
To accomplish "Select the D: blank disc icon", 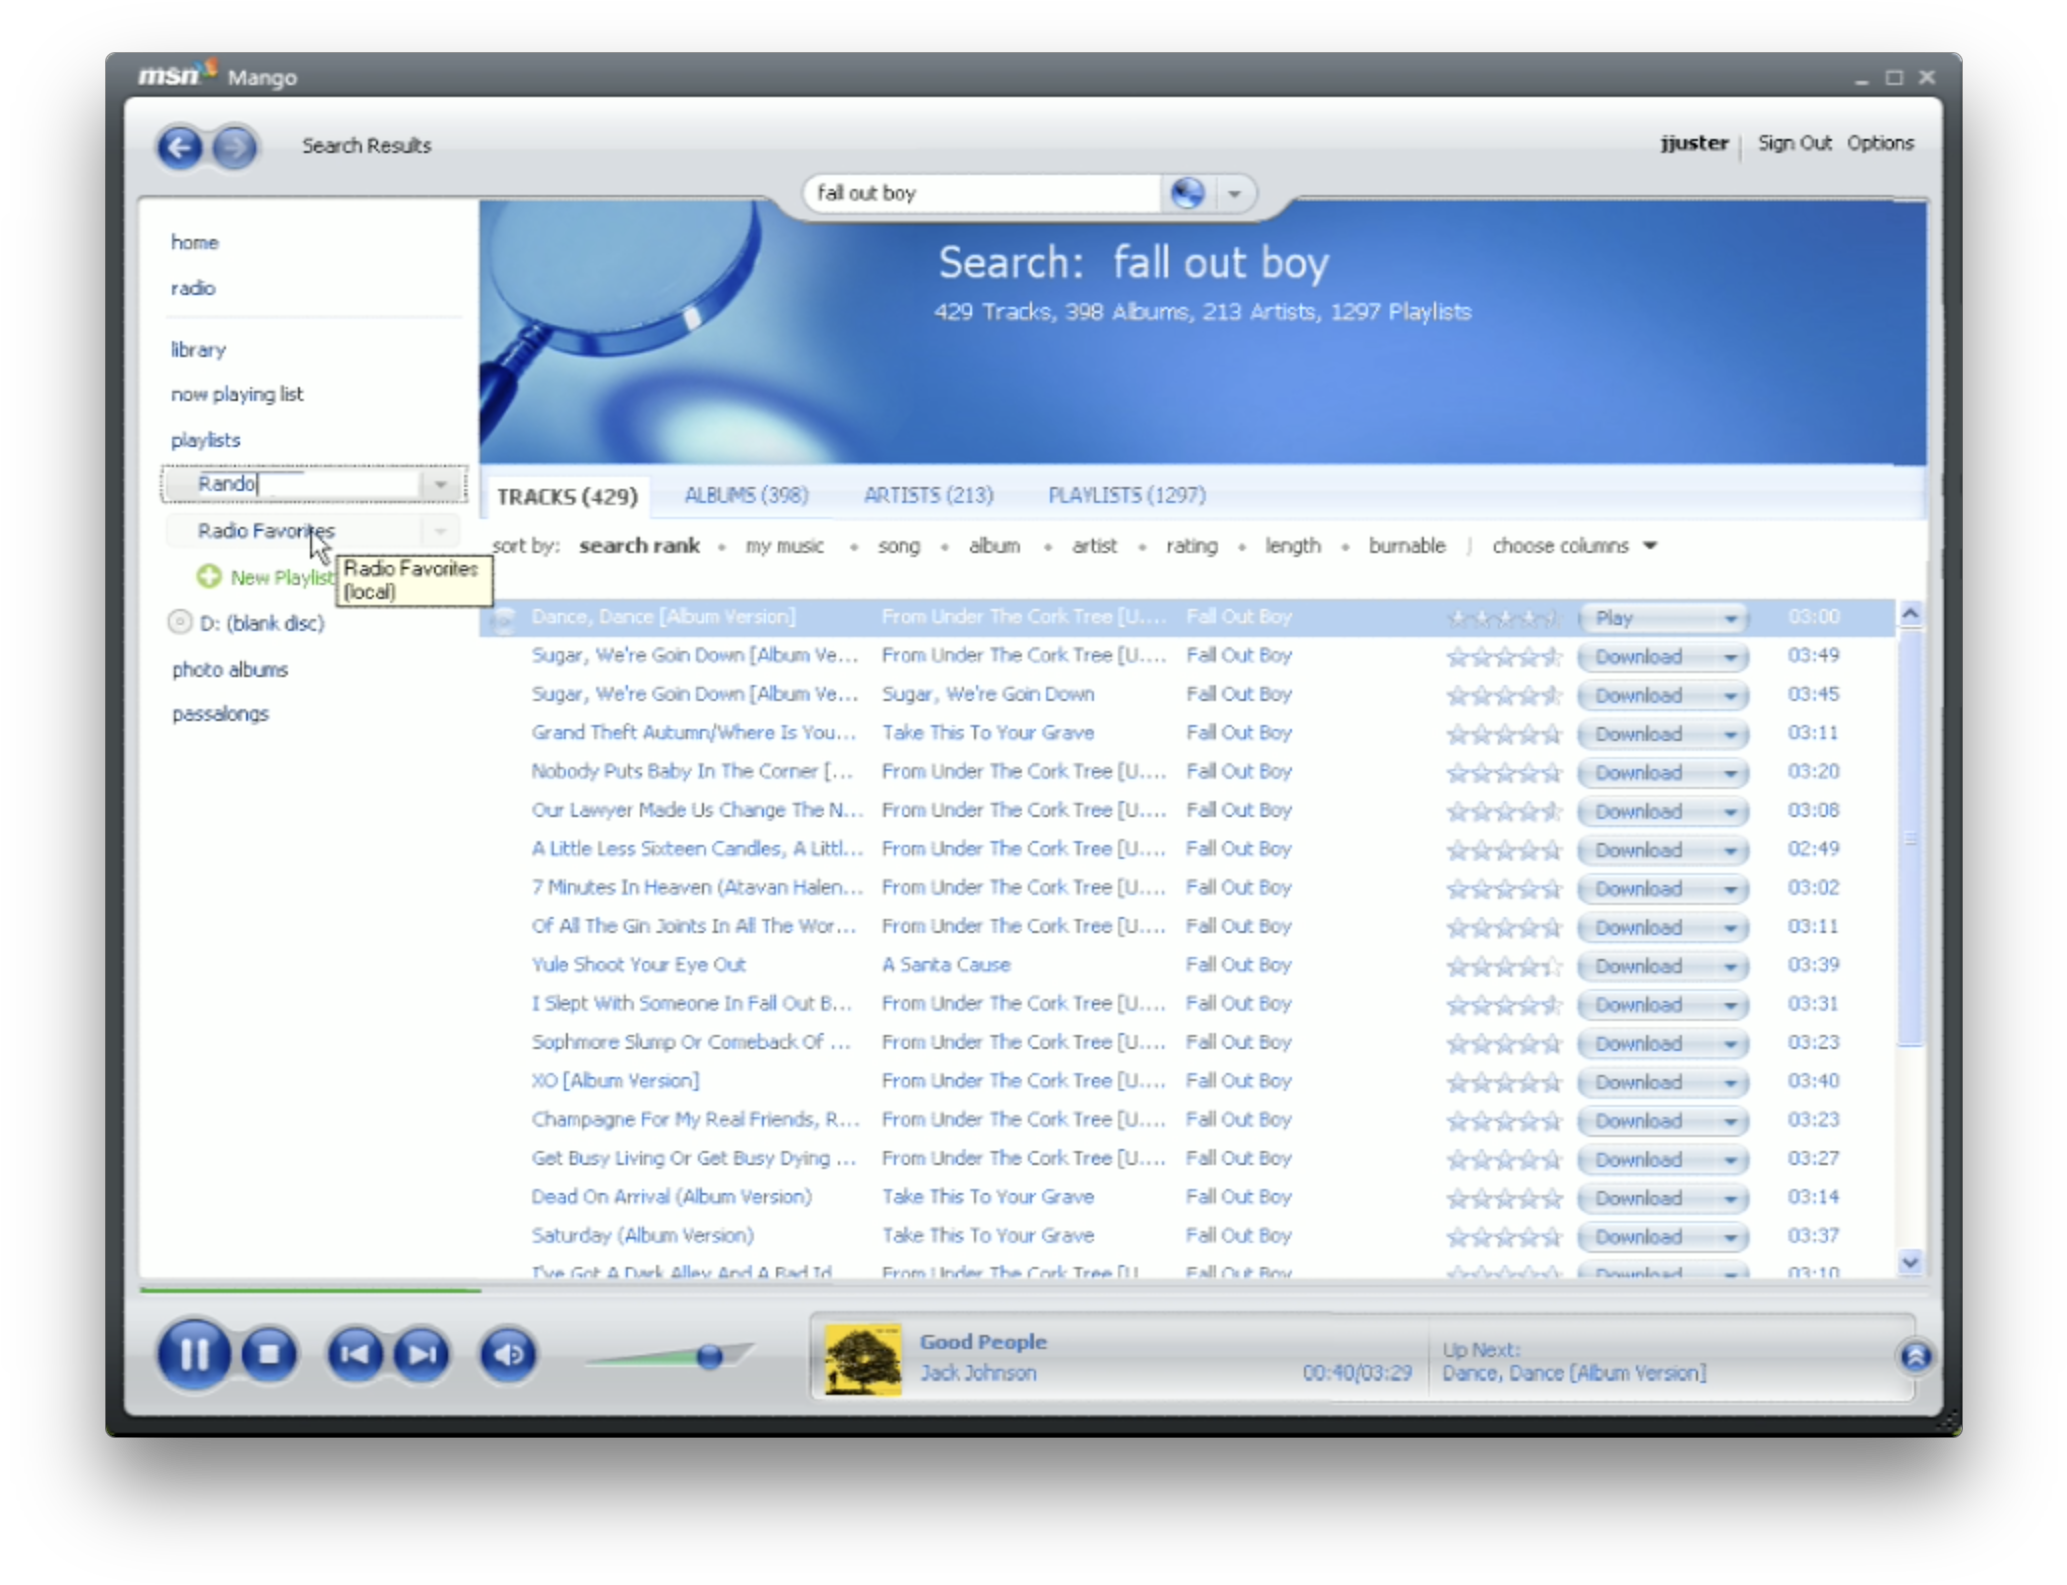I will 179,622.
